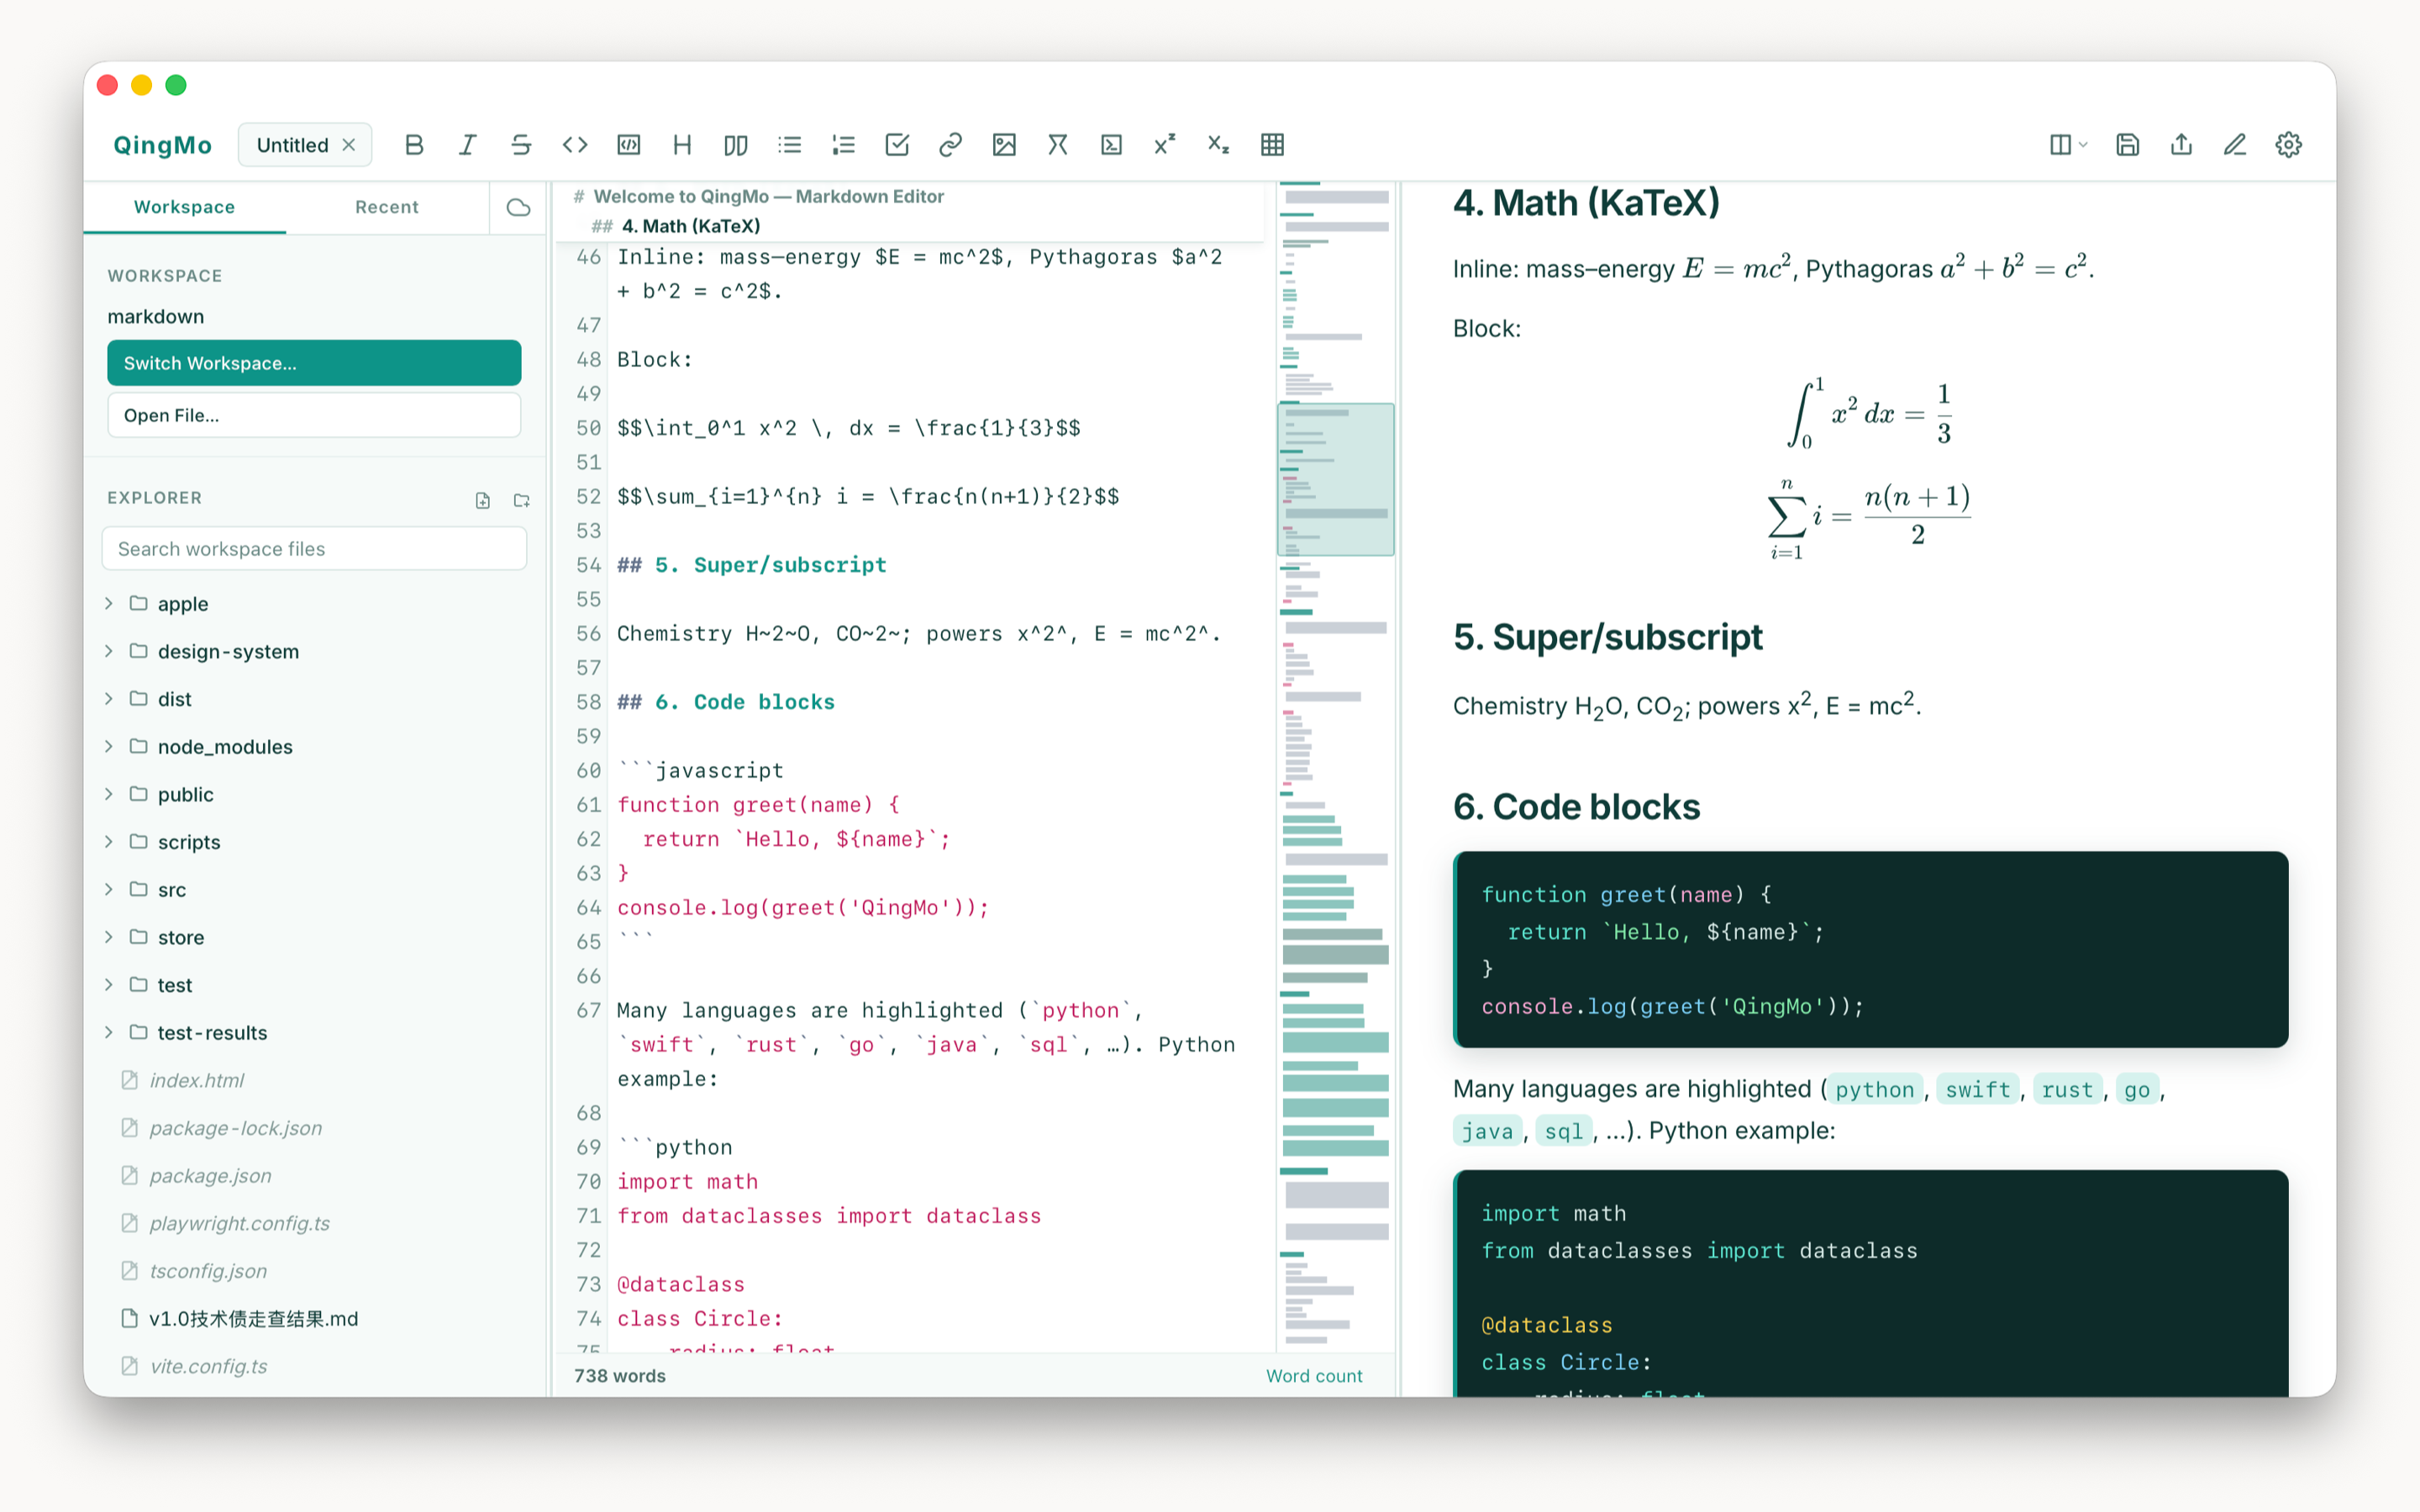Insert a blockquote
2420x1512 pixels.
[736, 145]
